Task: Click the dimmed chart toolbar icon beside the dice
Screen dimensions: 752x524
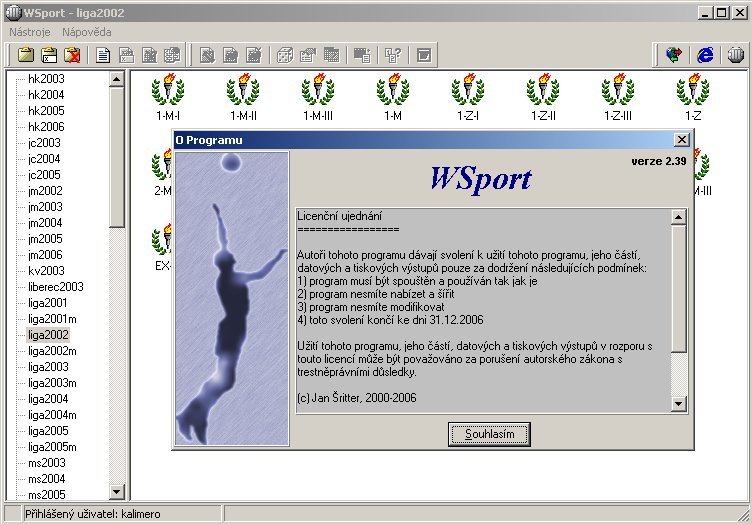Action: point(308,55)
